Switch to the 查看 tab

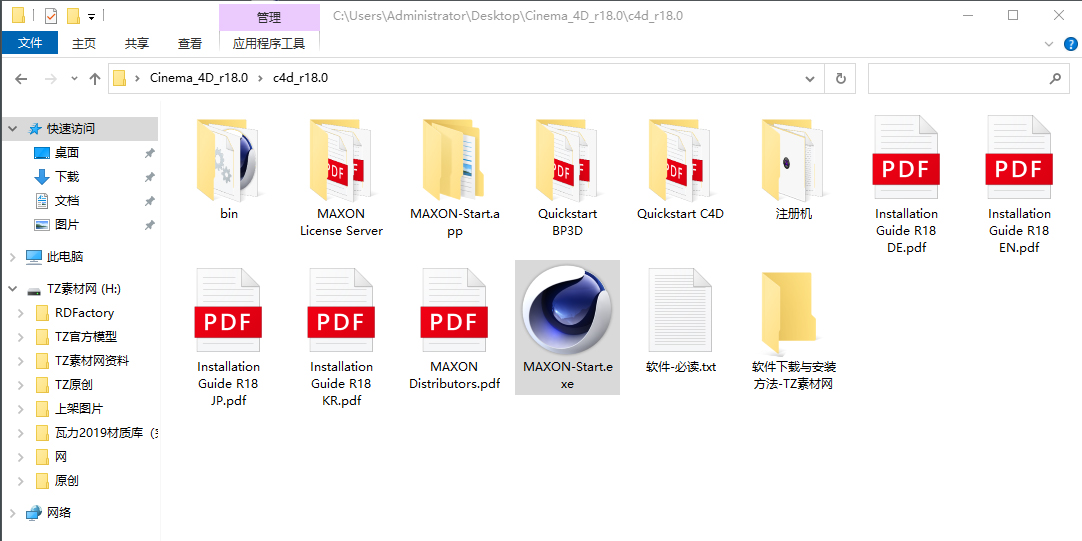point(190,43)
